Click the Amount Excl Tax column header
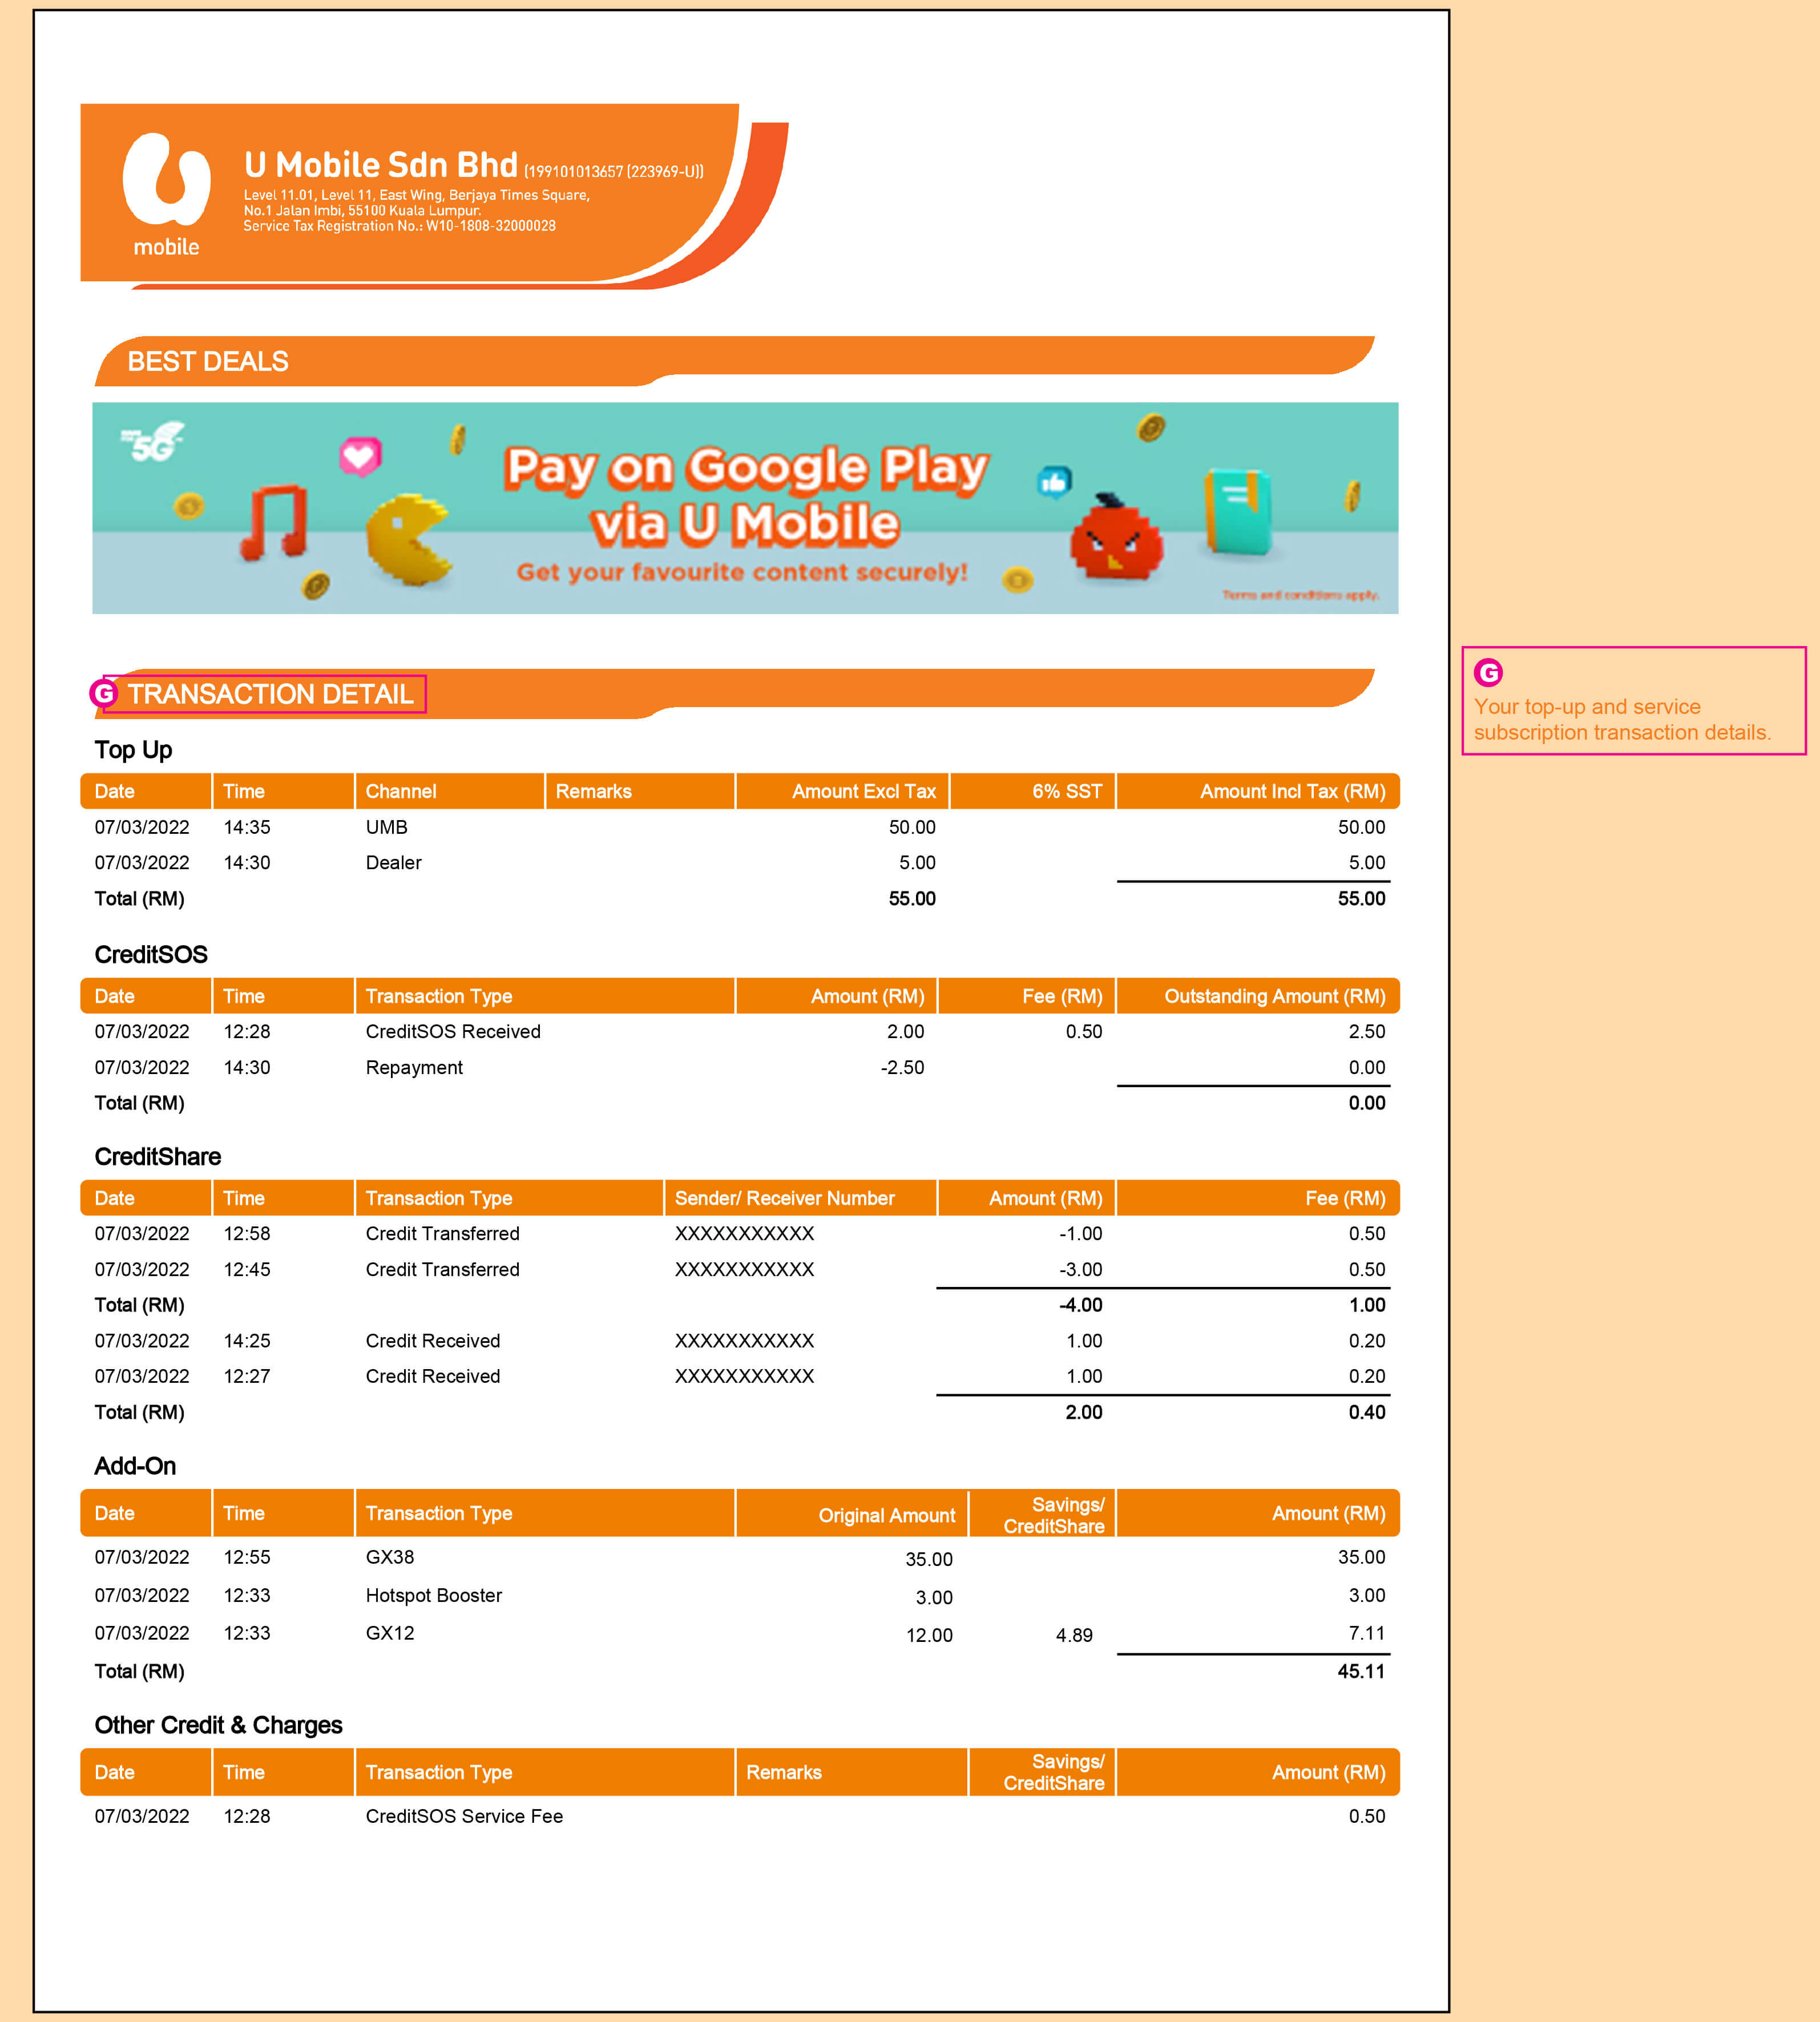The height and width of the screenshot is (2022, 1820). [864, 791]
